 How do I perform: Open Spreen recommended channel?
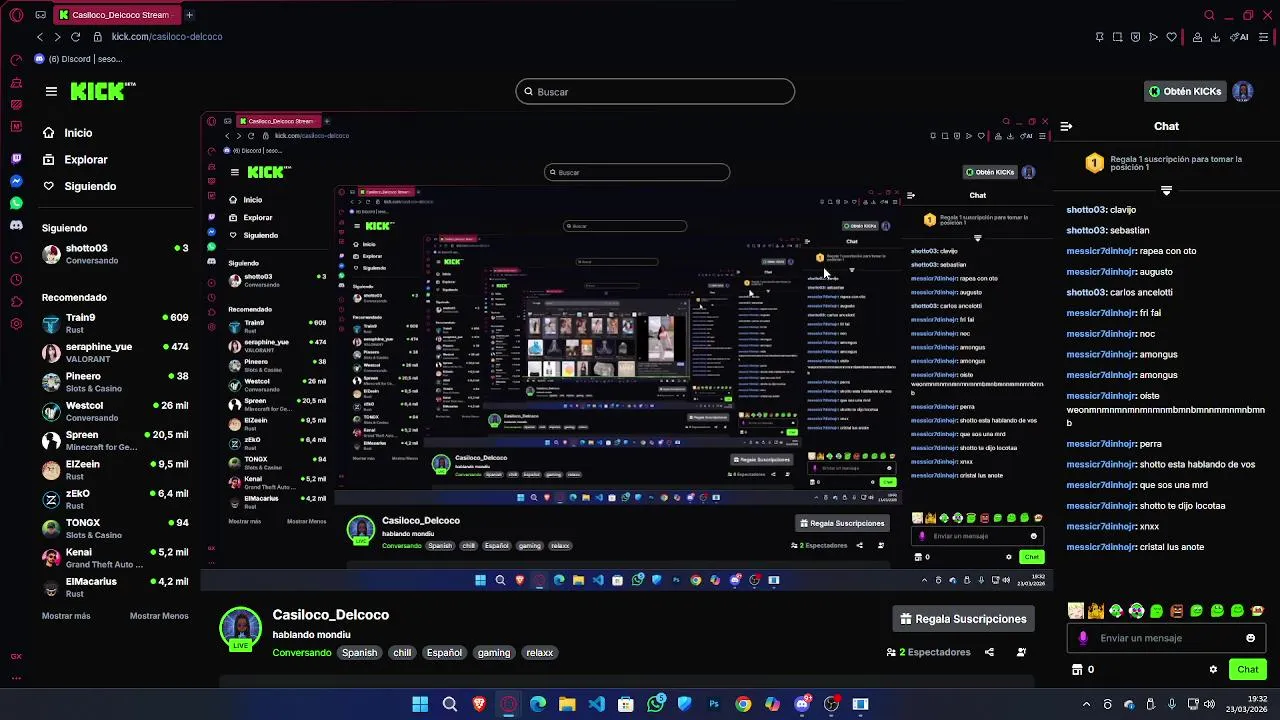click(115, 440)
